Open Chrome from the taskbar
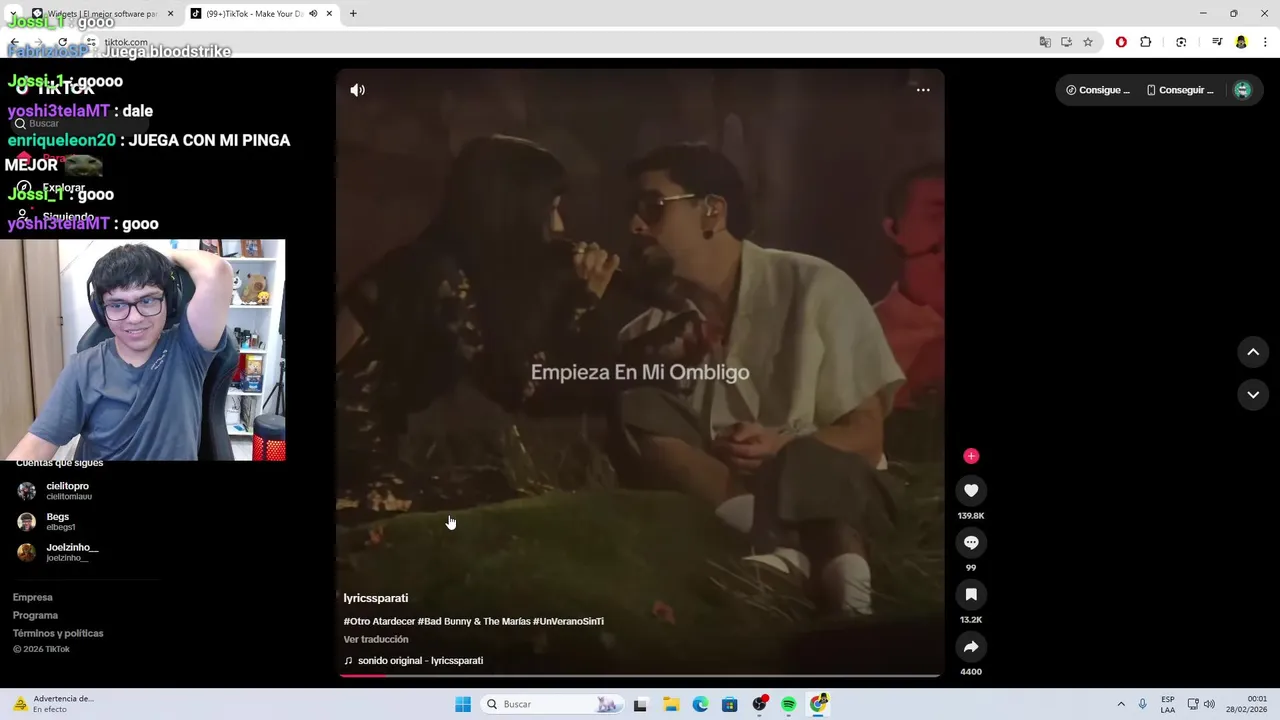 tap(819, 704)
